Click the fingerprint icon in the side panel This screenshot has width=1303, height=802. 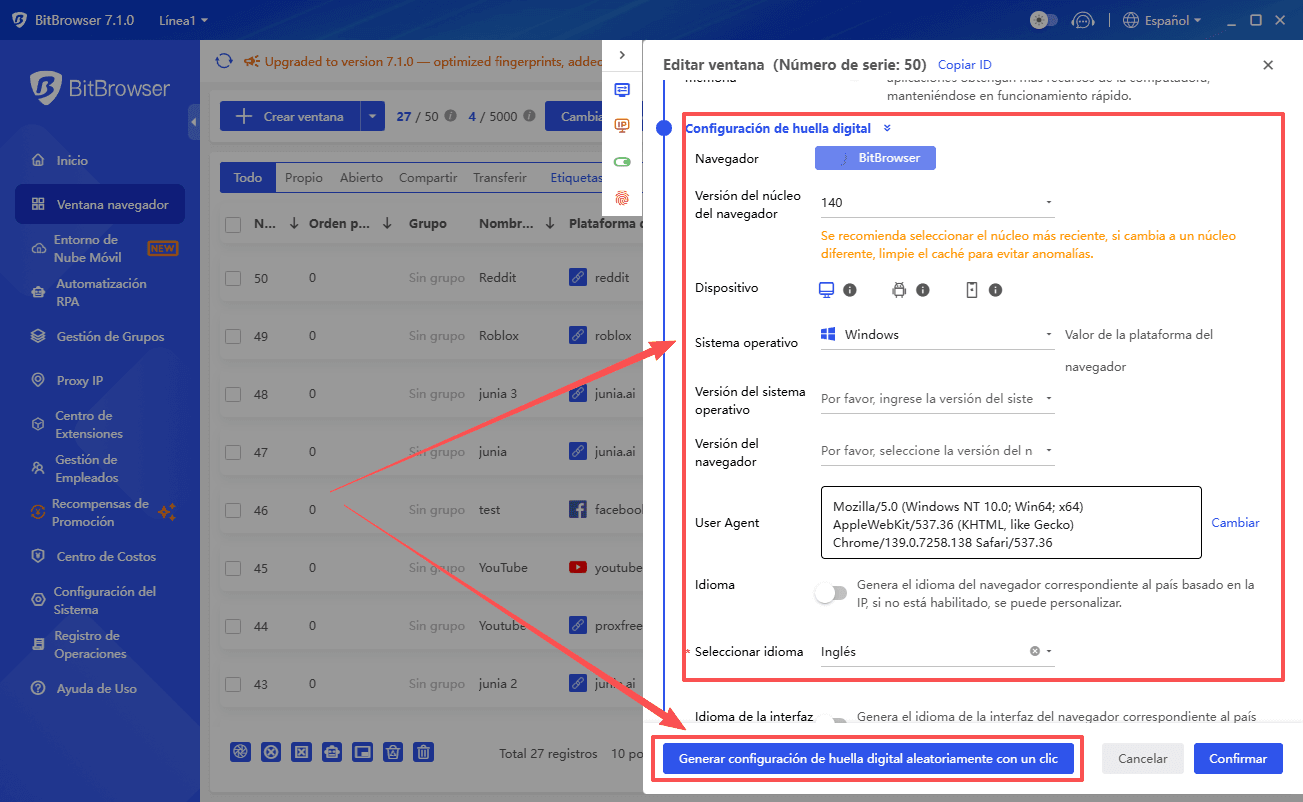622,199
